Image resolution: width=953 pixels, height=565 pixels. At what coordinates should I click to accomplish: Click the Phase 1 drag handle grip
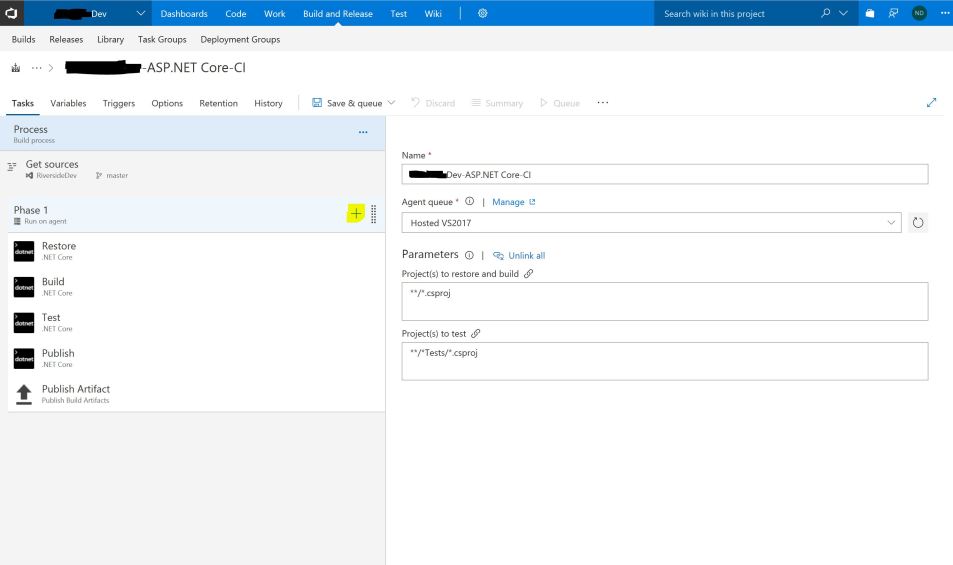[x=374, y=214]
